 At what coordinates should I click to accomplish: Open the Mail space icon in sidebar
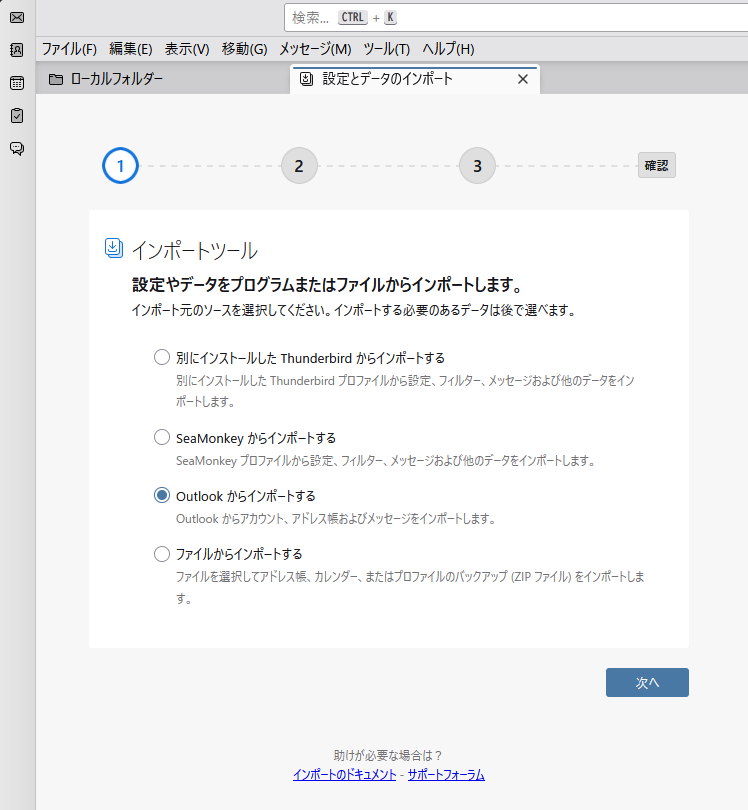[x=17, y=17]
